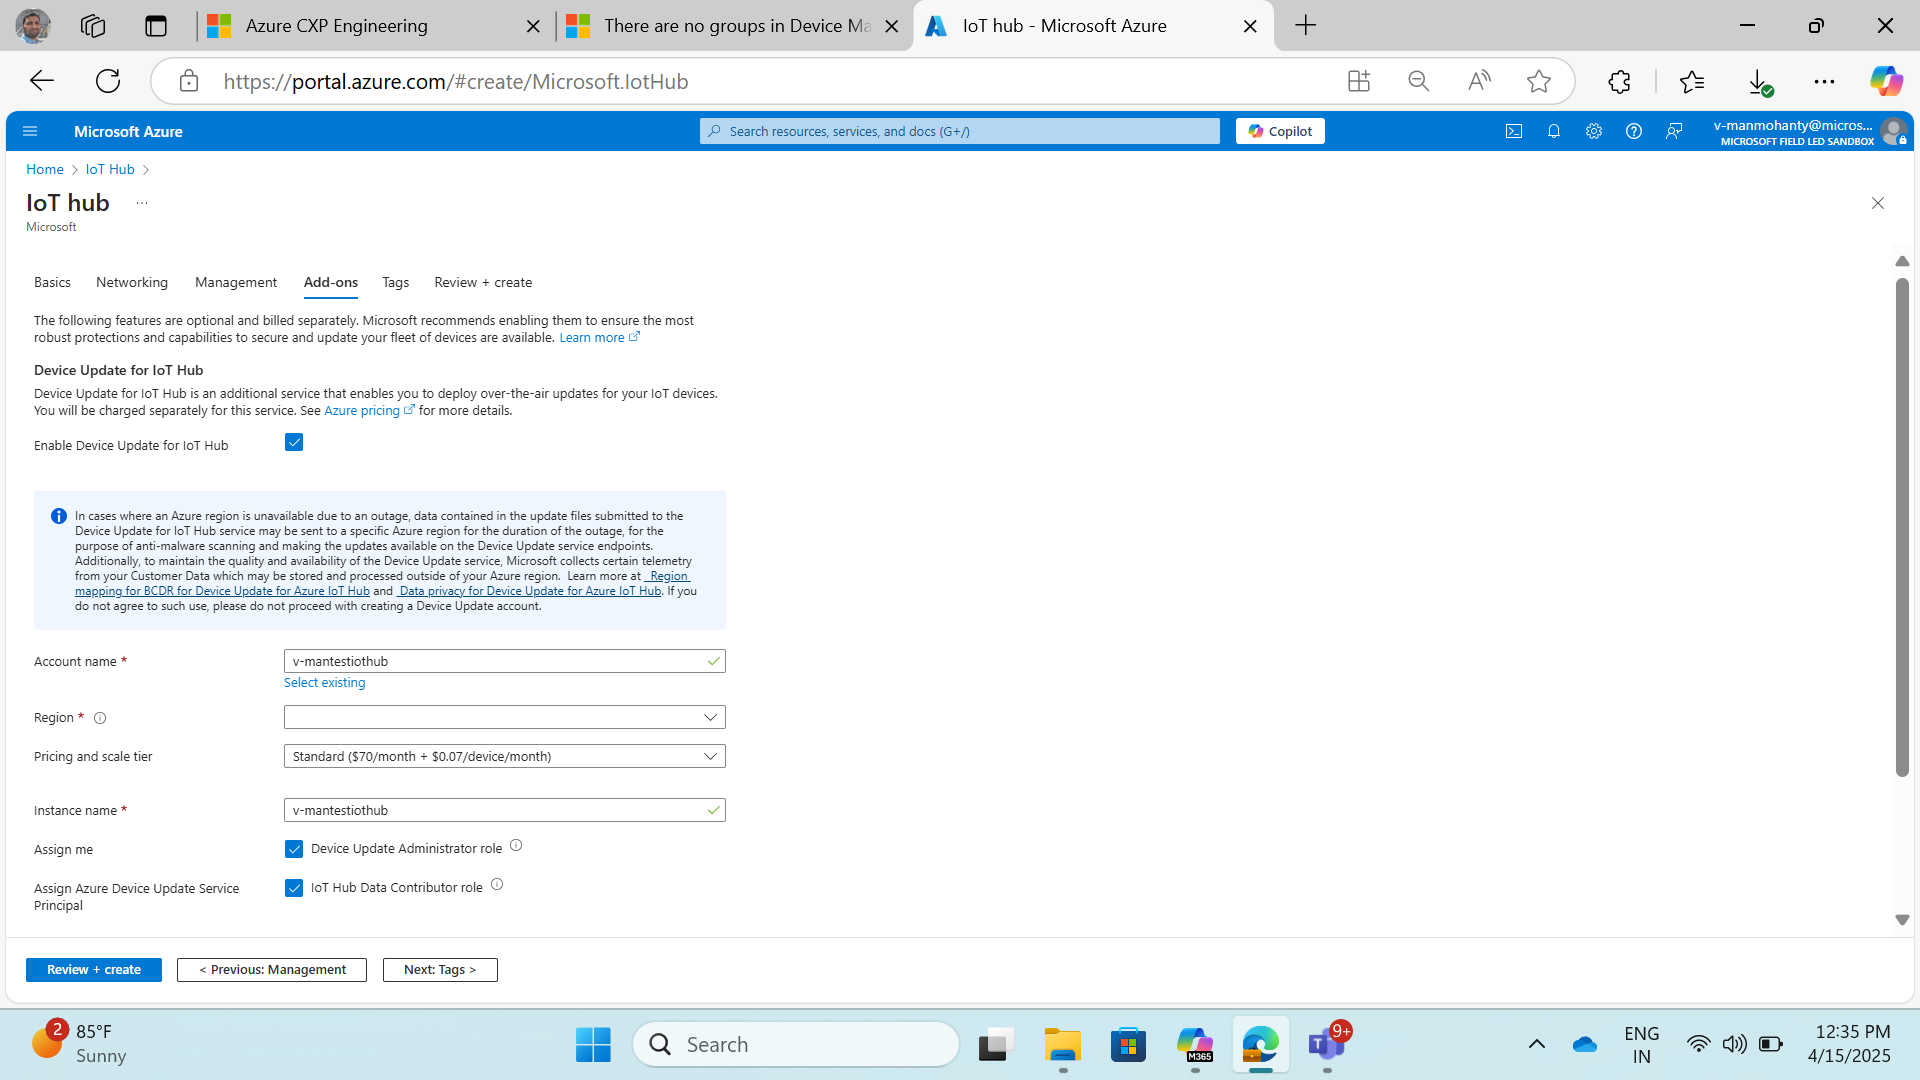Open Data privacy for Device Update link
Viewport: 1920px width, 1080px height.
click(x=529, y=591)
